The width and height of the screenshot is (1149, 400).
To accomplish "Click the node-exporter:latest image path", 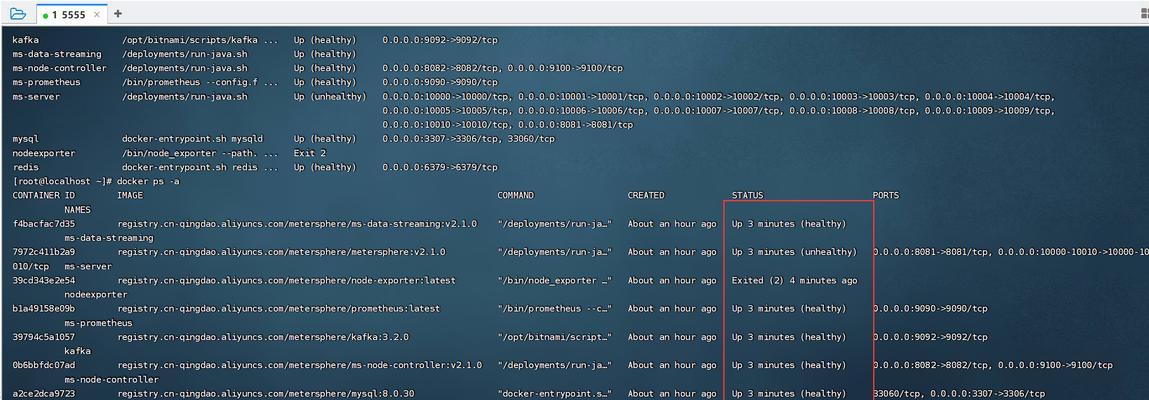I will point(287,281).
